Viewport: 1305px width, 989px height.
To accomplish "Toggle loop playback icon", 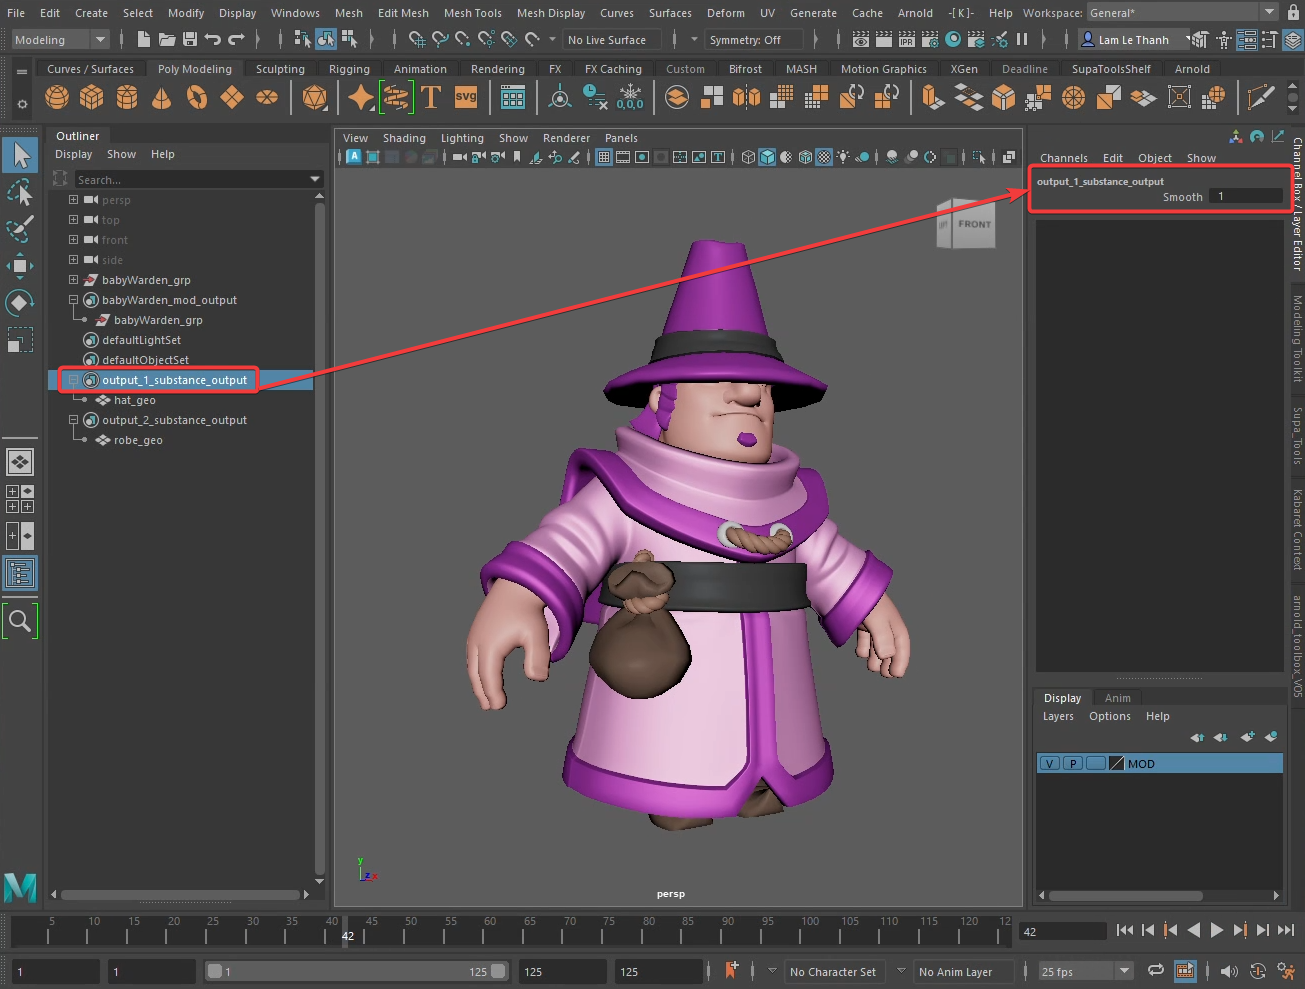I will 1156,971.
